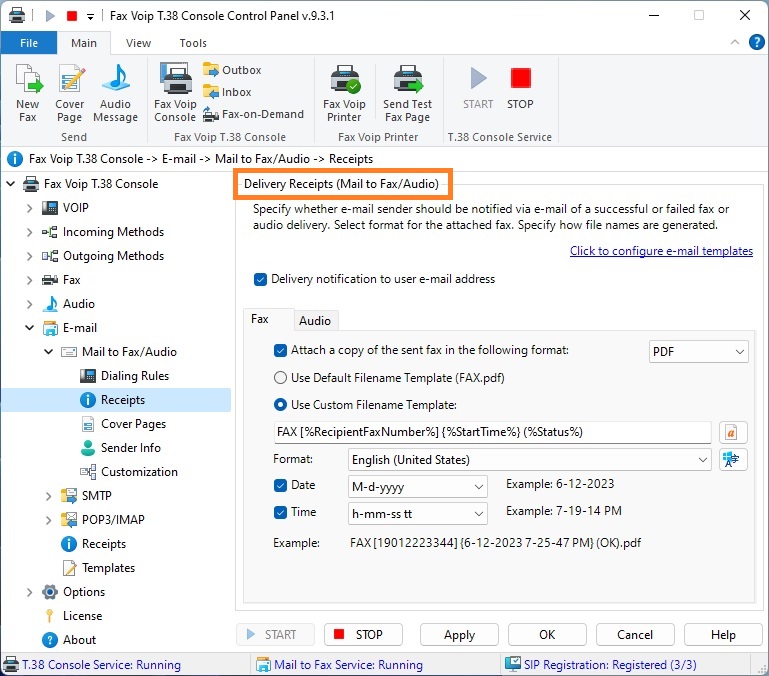Open the h-mm-ss tt time dropdown
Viewport: 769px width, 676px height.
click(x=417, y=514)
